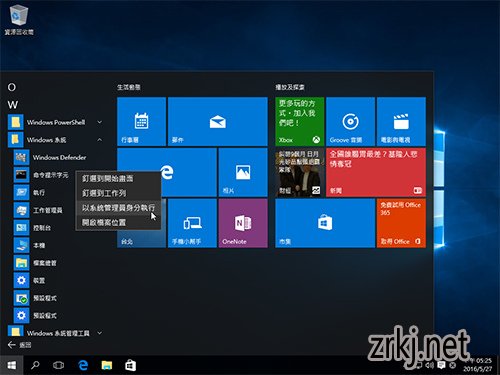
Task: Open the 取得 Office tile
Action: pos(401,223)
